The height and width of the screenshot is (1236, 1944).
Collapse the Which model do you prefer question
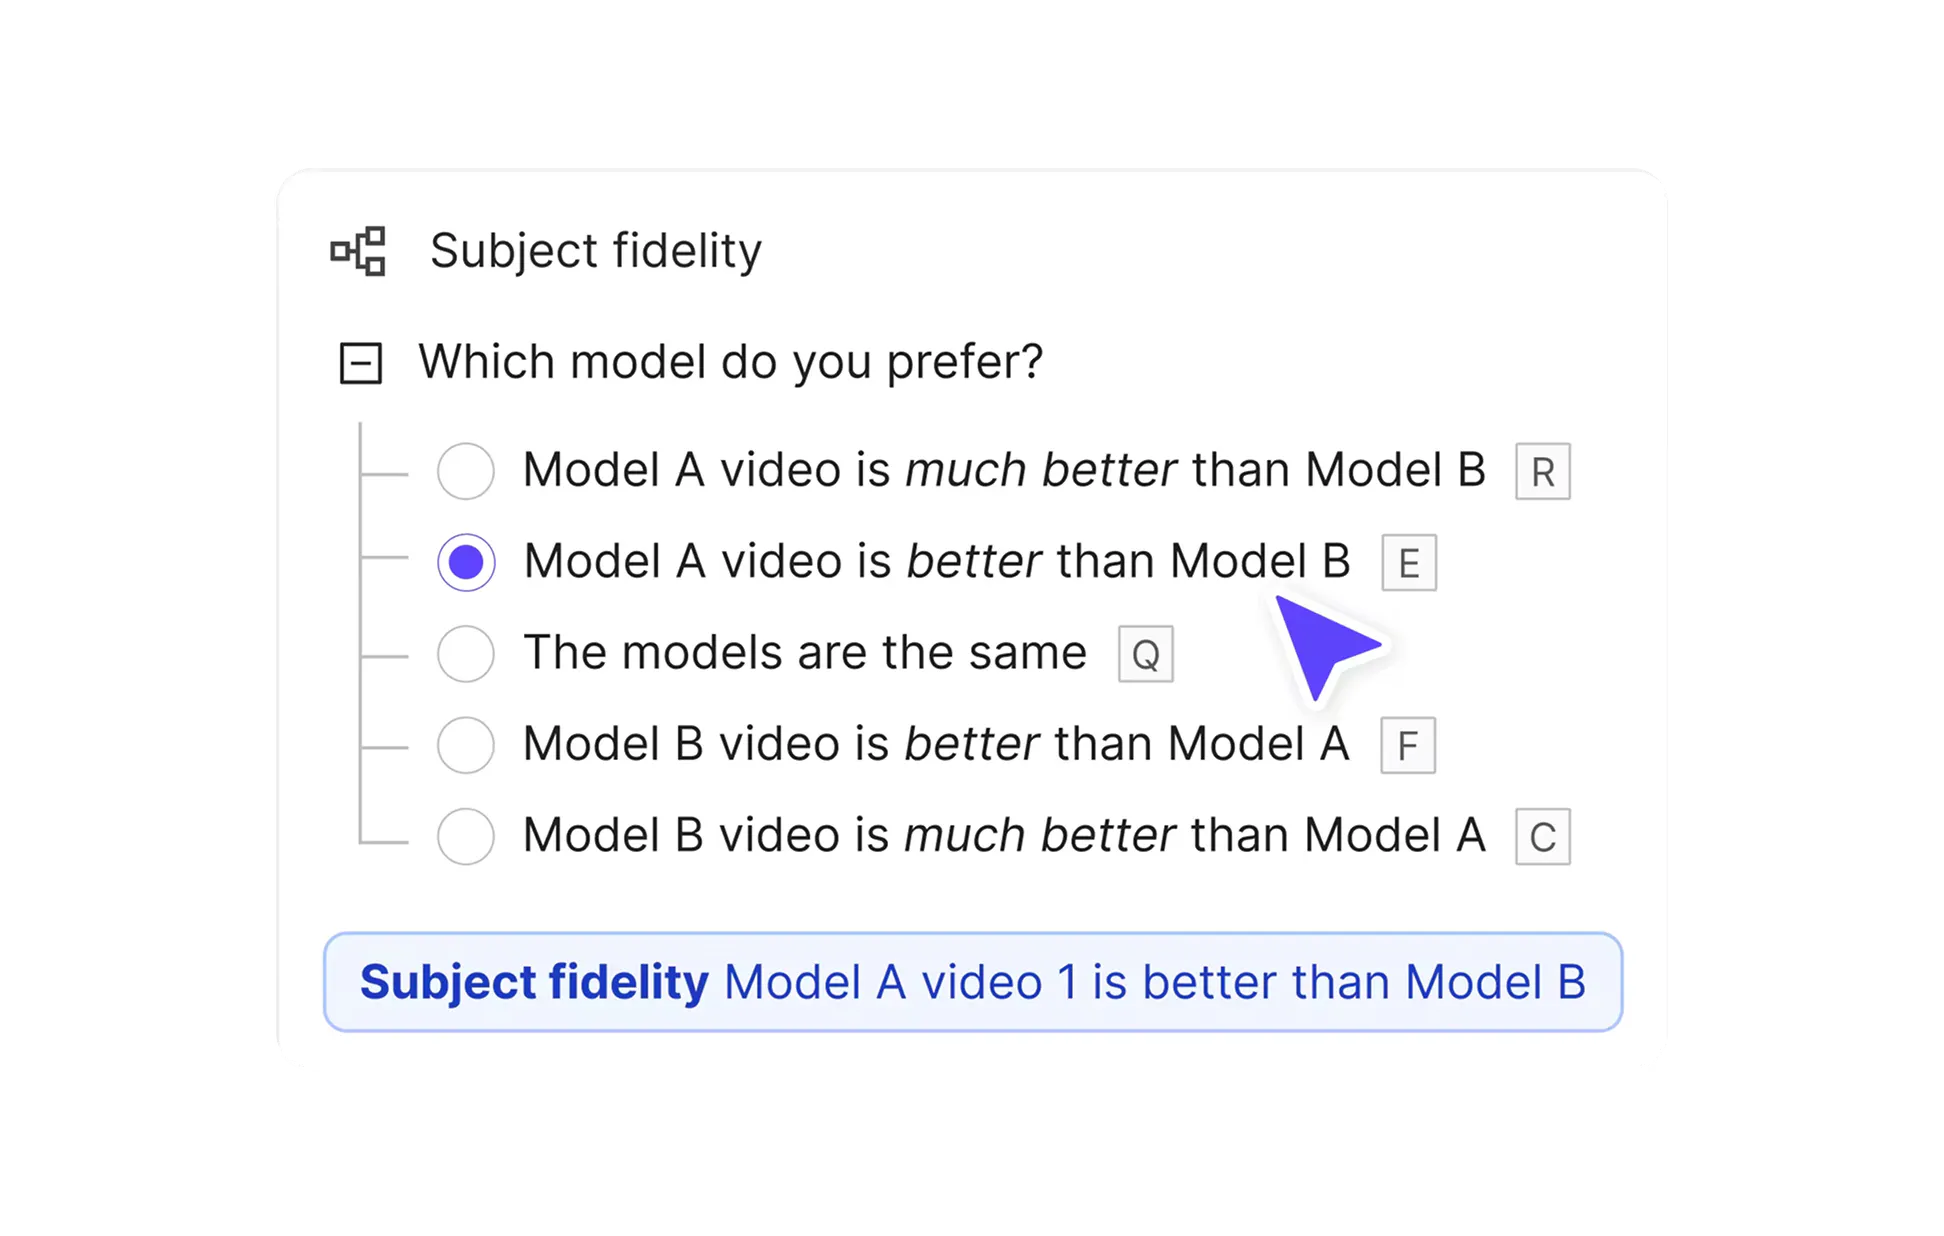(x=361, y=363)
